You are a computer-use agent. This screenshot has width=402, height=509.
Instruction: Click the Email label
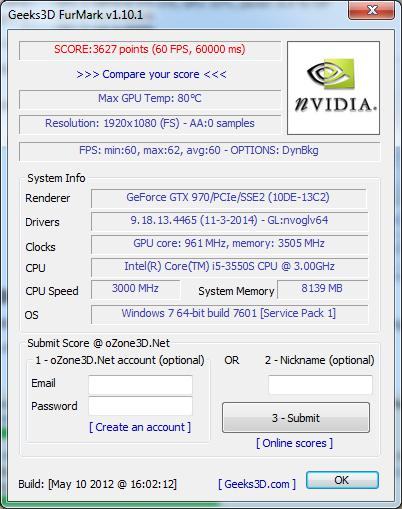(x=43, y=383)
